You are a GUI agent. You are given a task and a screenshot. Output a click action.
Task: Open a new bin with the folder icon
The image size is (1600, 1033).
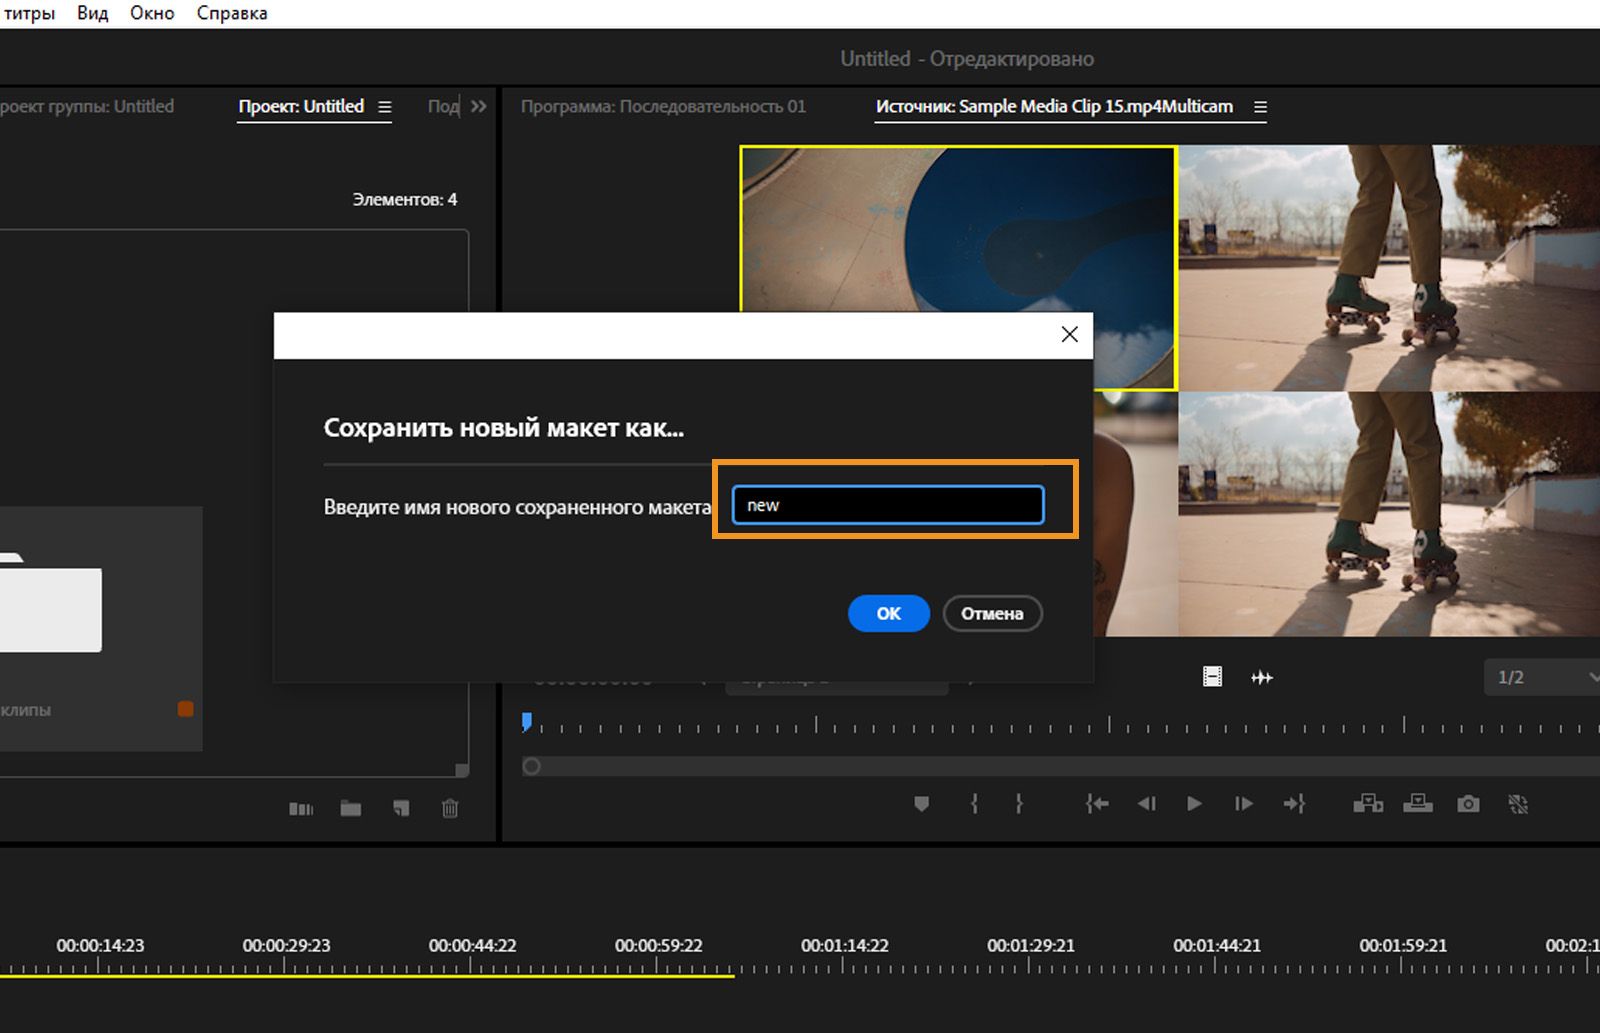[349, 808]
